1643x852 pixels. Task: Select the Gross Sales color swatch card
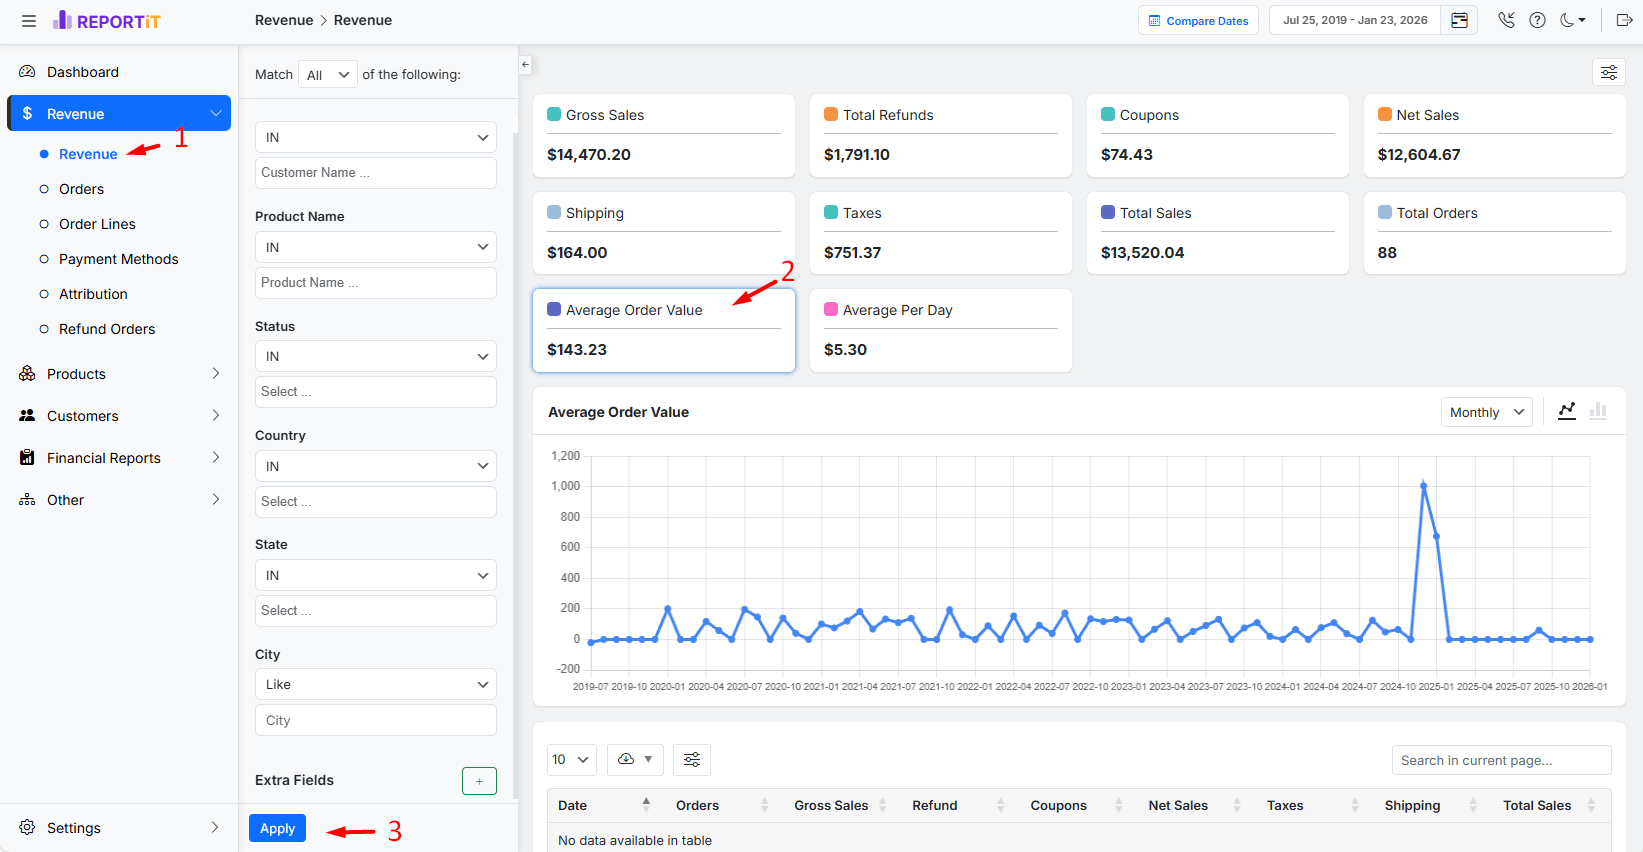tap(554, 115)
